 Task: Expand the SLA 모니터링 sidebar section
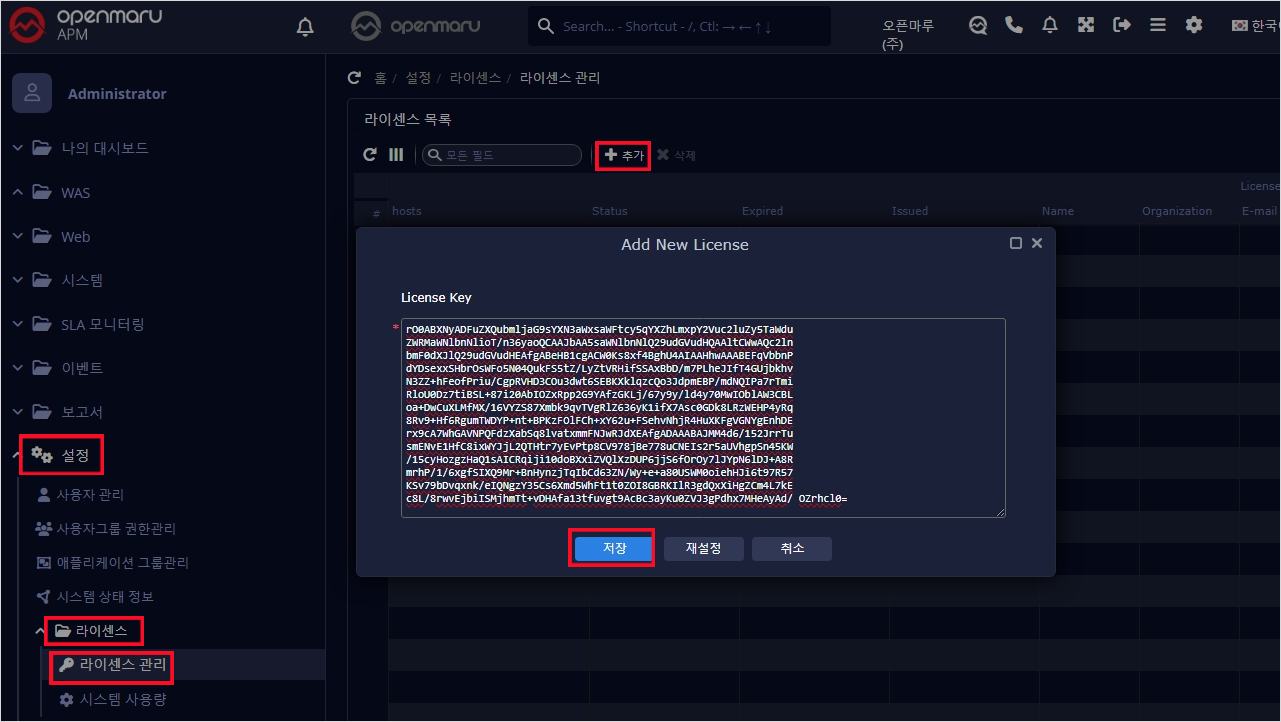pos(102,324)
